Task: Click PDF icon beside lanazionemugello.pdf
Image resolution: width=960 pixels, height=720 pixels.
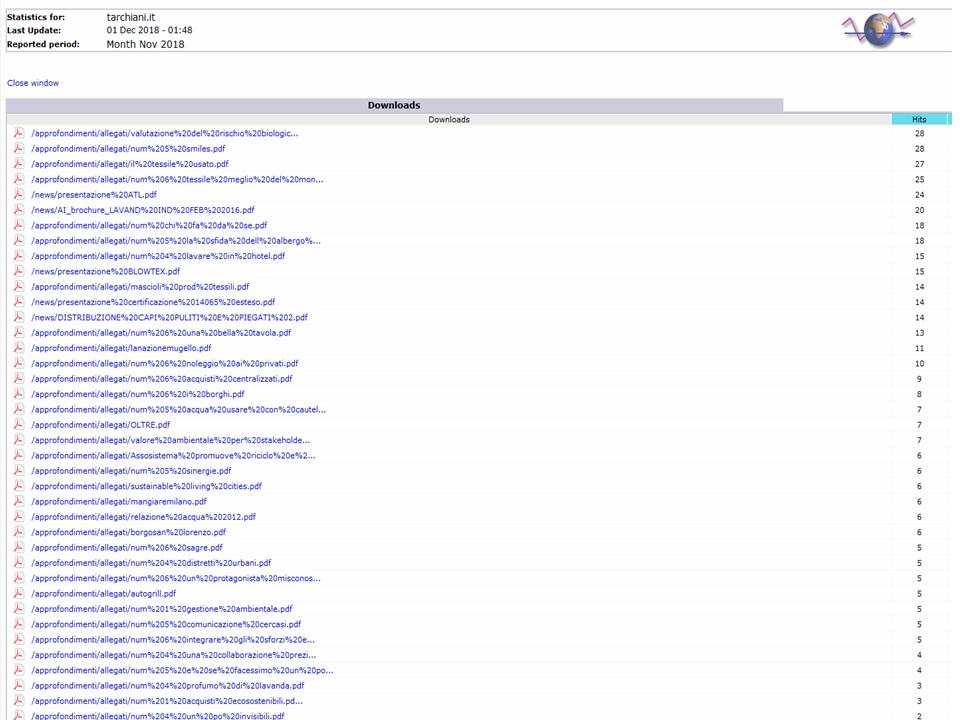Action: click(x=18, y=348)
